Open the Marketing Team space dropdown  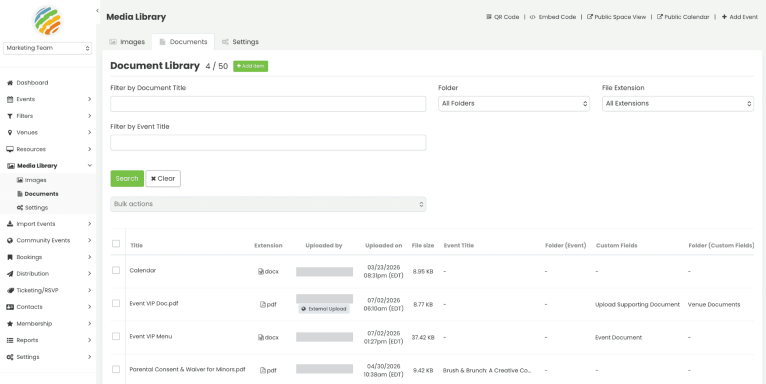click(x=47, y=48)
